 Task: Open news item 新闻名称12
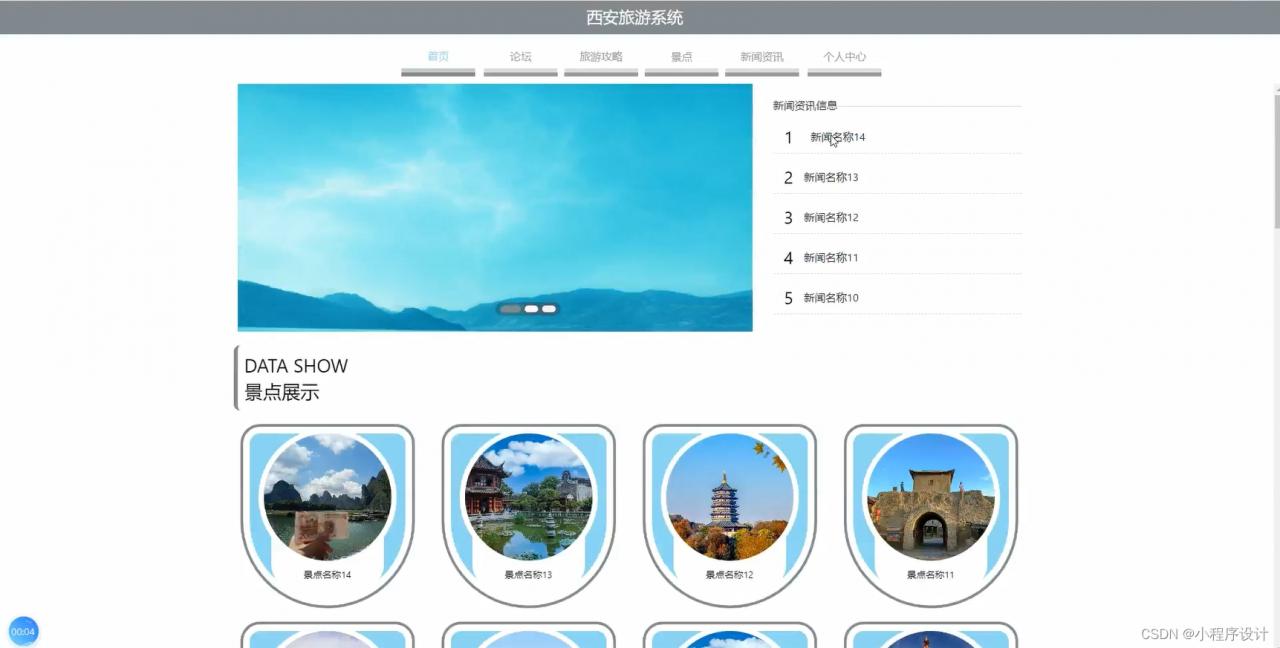(829, 217)
